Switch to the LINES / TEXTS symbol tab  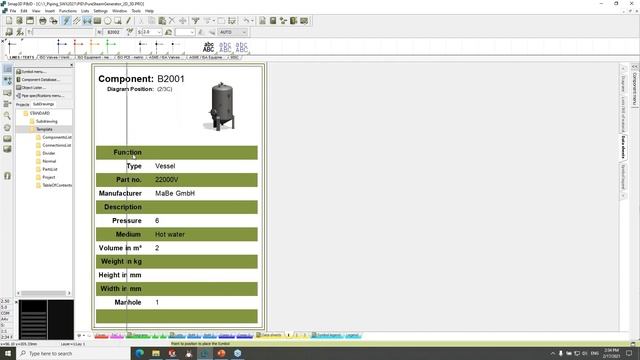pyautogui.click(x=21, y=58)
